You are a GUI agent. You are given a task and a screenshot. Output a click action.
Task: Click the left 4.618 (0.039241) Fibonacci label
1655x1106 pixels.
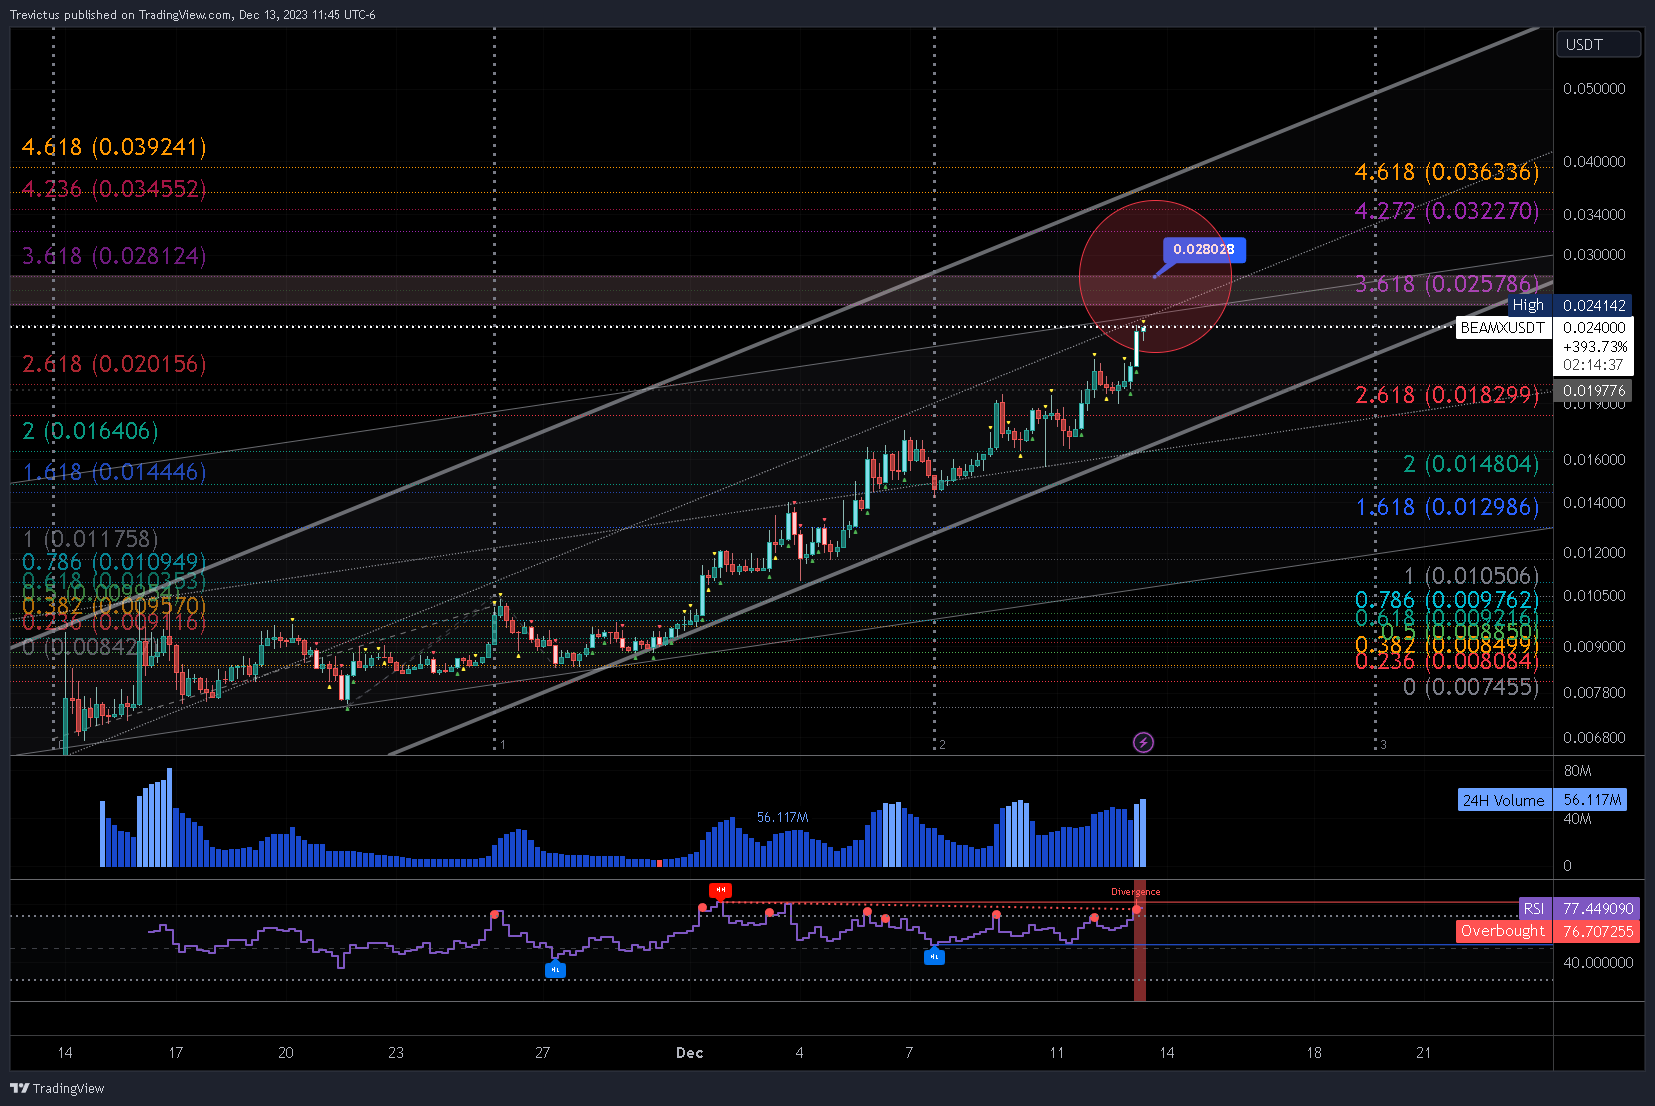tap(114, 147)
